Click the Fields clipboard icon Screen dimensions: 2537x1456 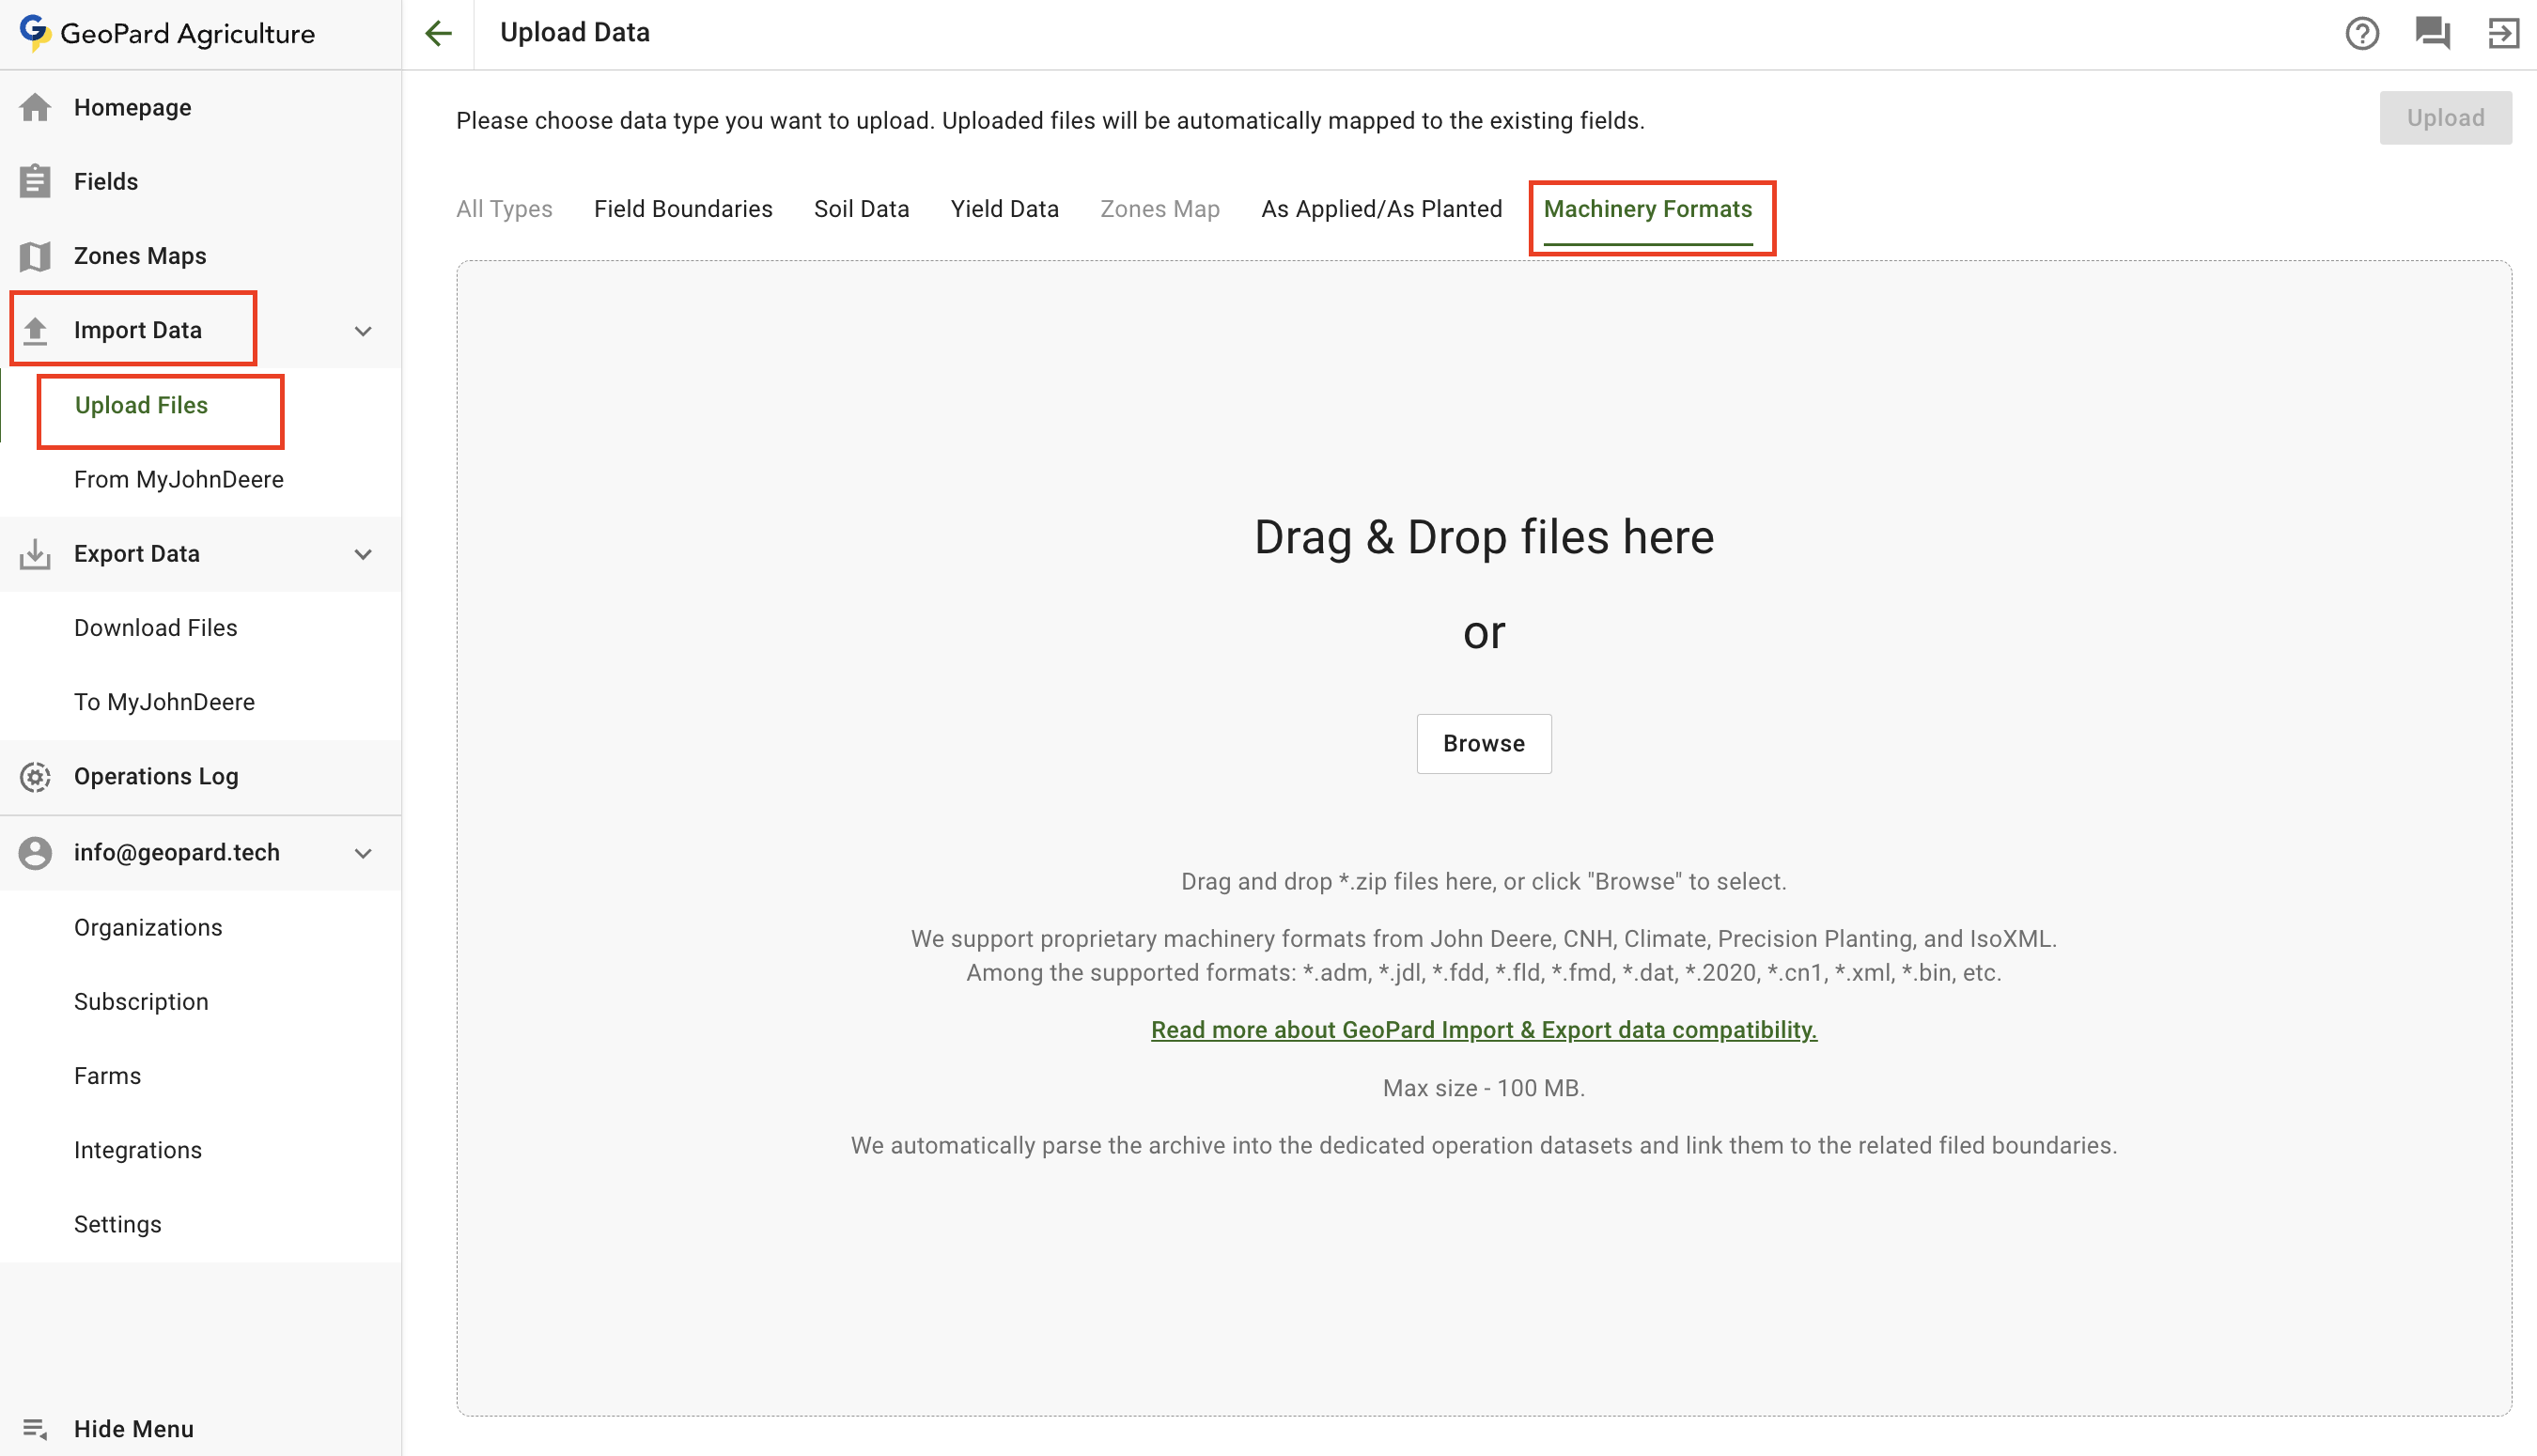pyautogui.click(x=35, y=181)
